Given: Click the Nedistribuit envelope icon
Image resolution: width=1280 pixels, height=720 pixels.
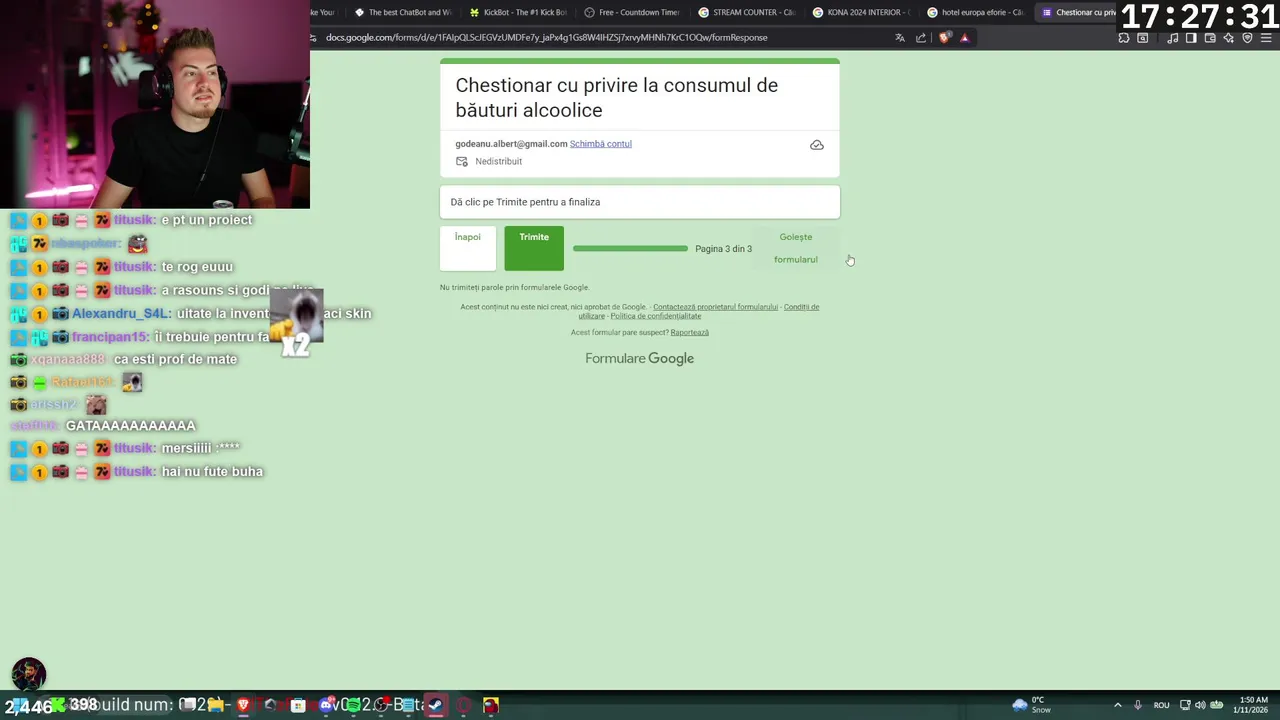Looking at the screenshot, I should coord(462,161).
